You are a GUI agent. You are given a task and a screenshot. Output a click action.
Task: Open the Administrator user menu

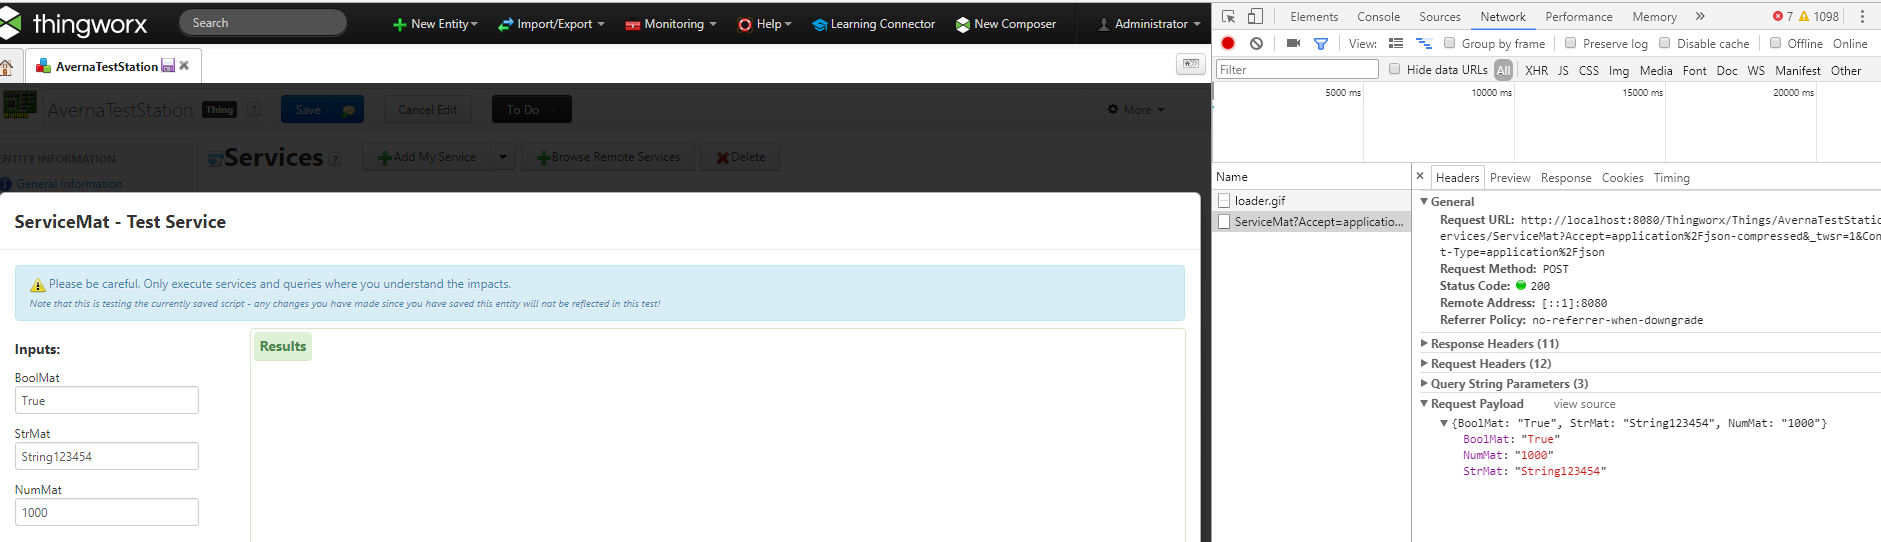click(x=1150, y=24)
